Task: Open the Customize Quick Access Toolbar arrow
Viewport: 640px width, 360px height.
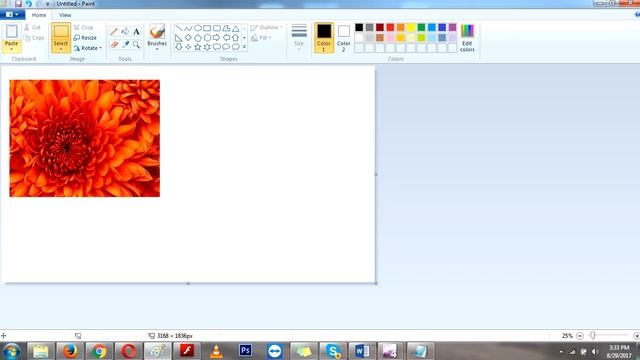Action: (x=48, y=4)
